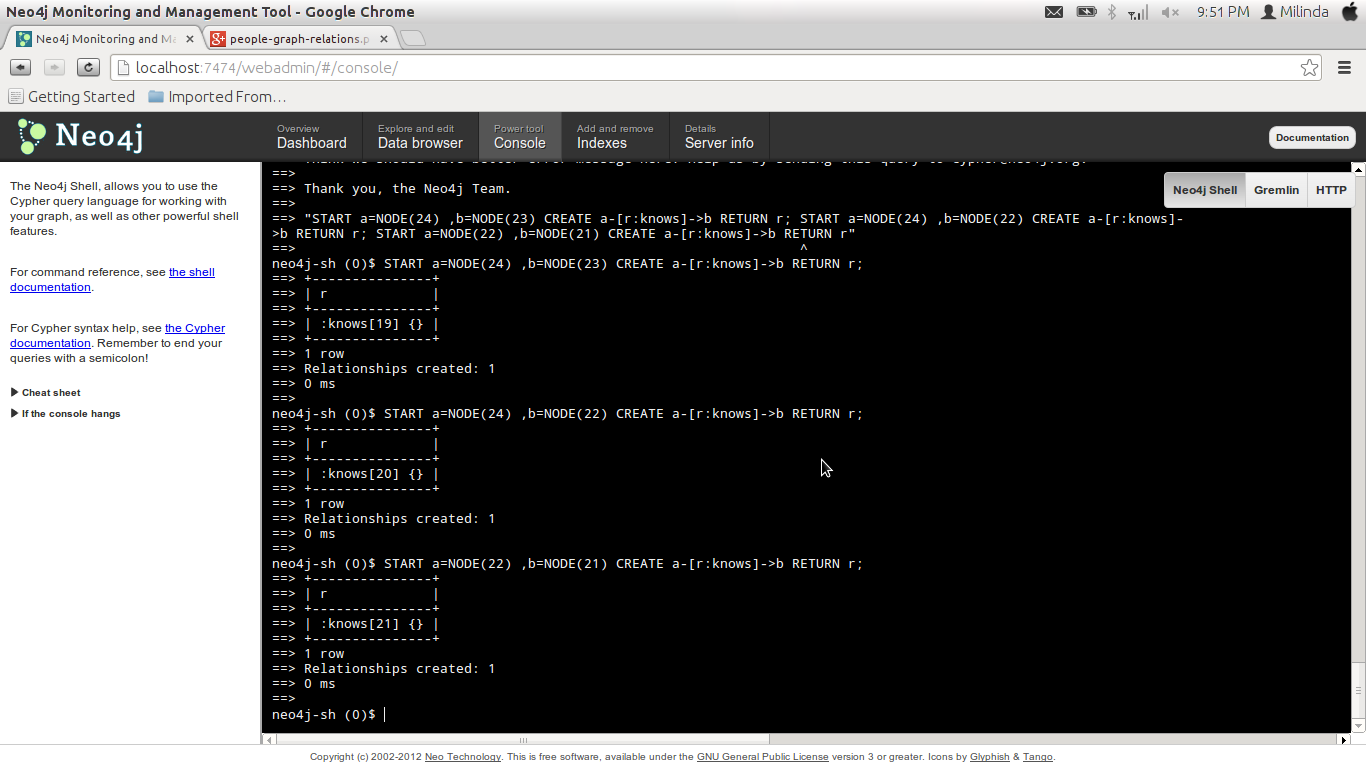Expand the Cheat sheet section
Screen dimensions: 1366x768
[x=46, y=393]
